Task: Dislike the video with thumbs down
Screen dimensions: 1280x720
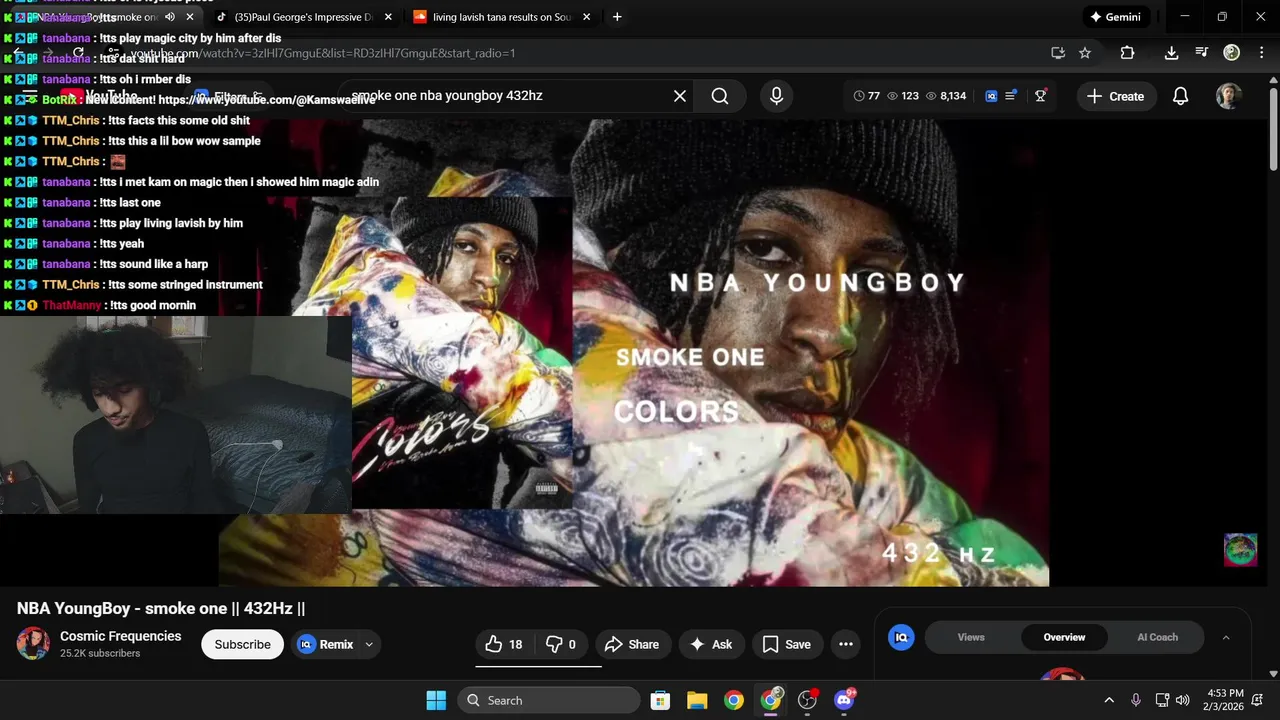Action: (561, 645)
